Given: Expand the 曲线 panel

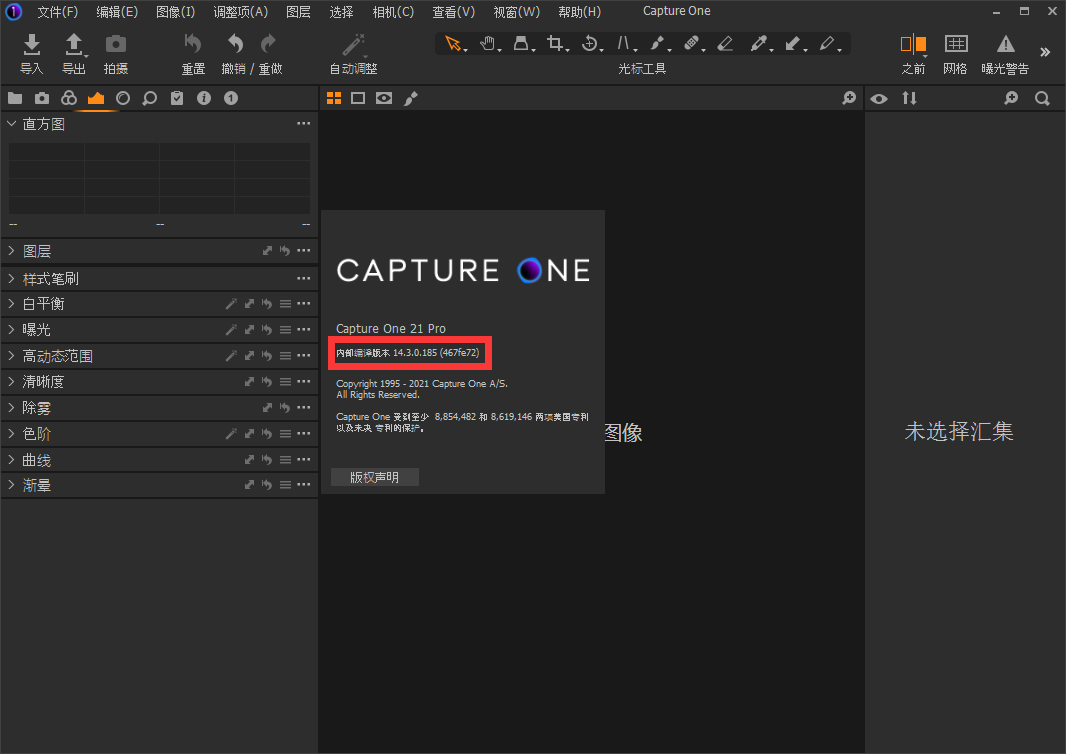Looking at the screenshot, I should (12, 460).
